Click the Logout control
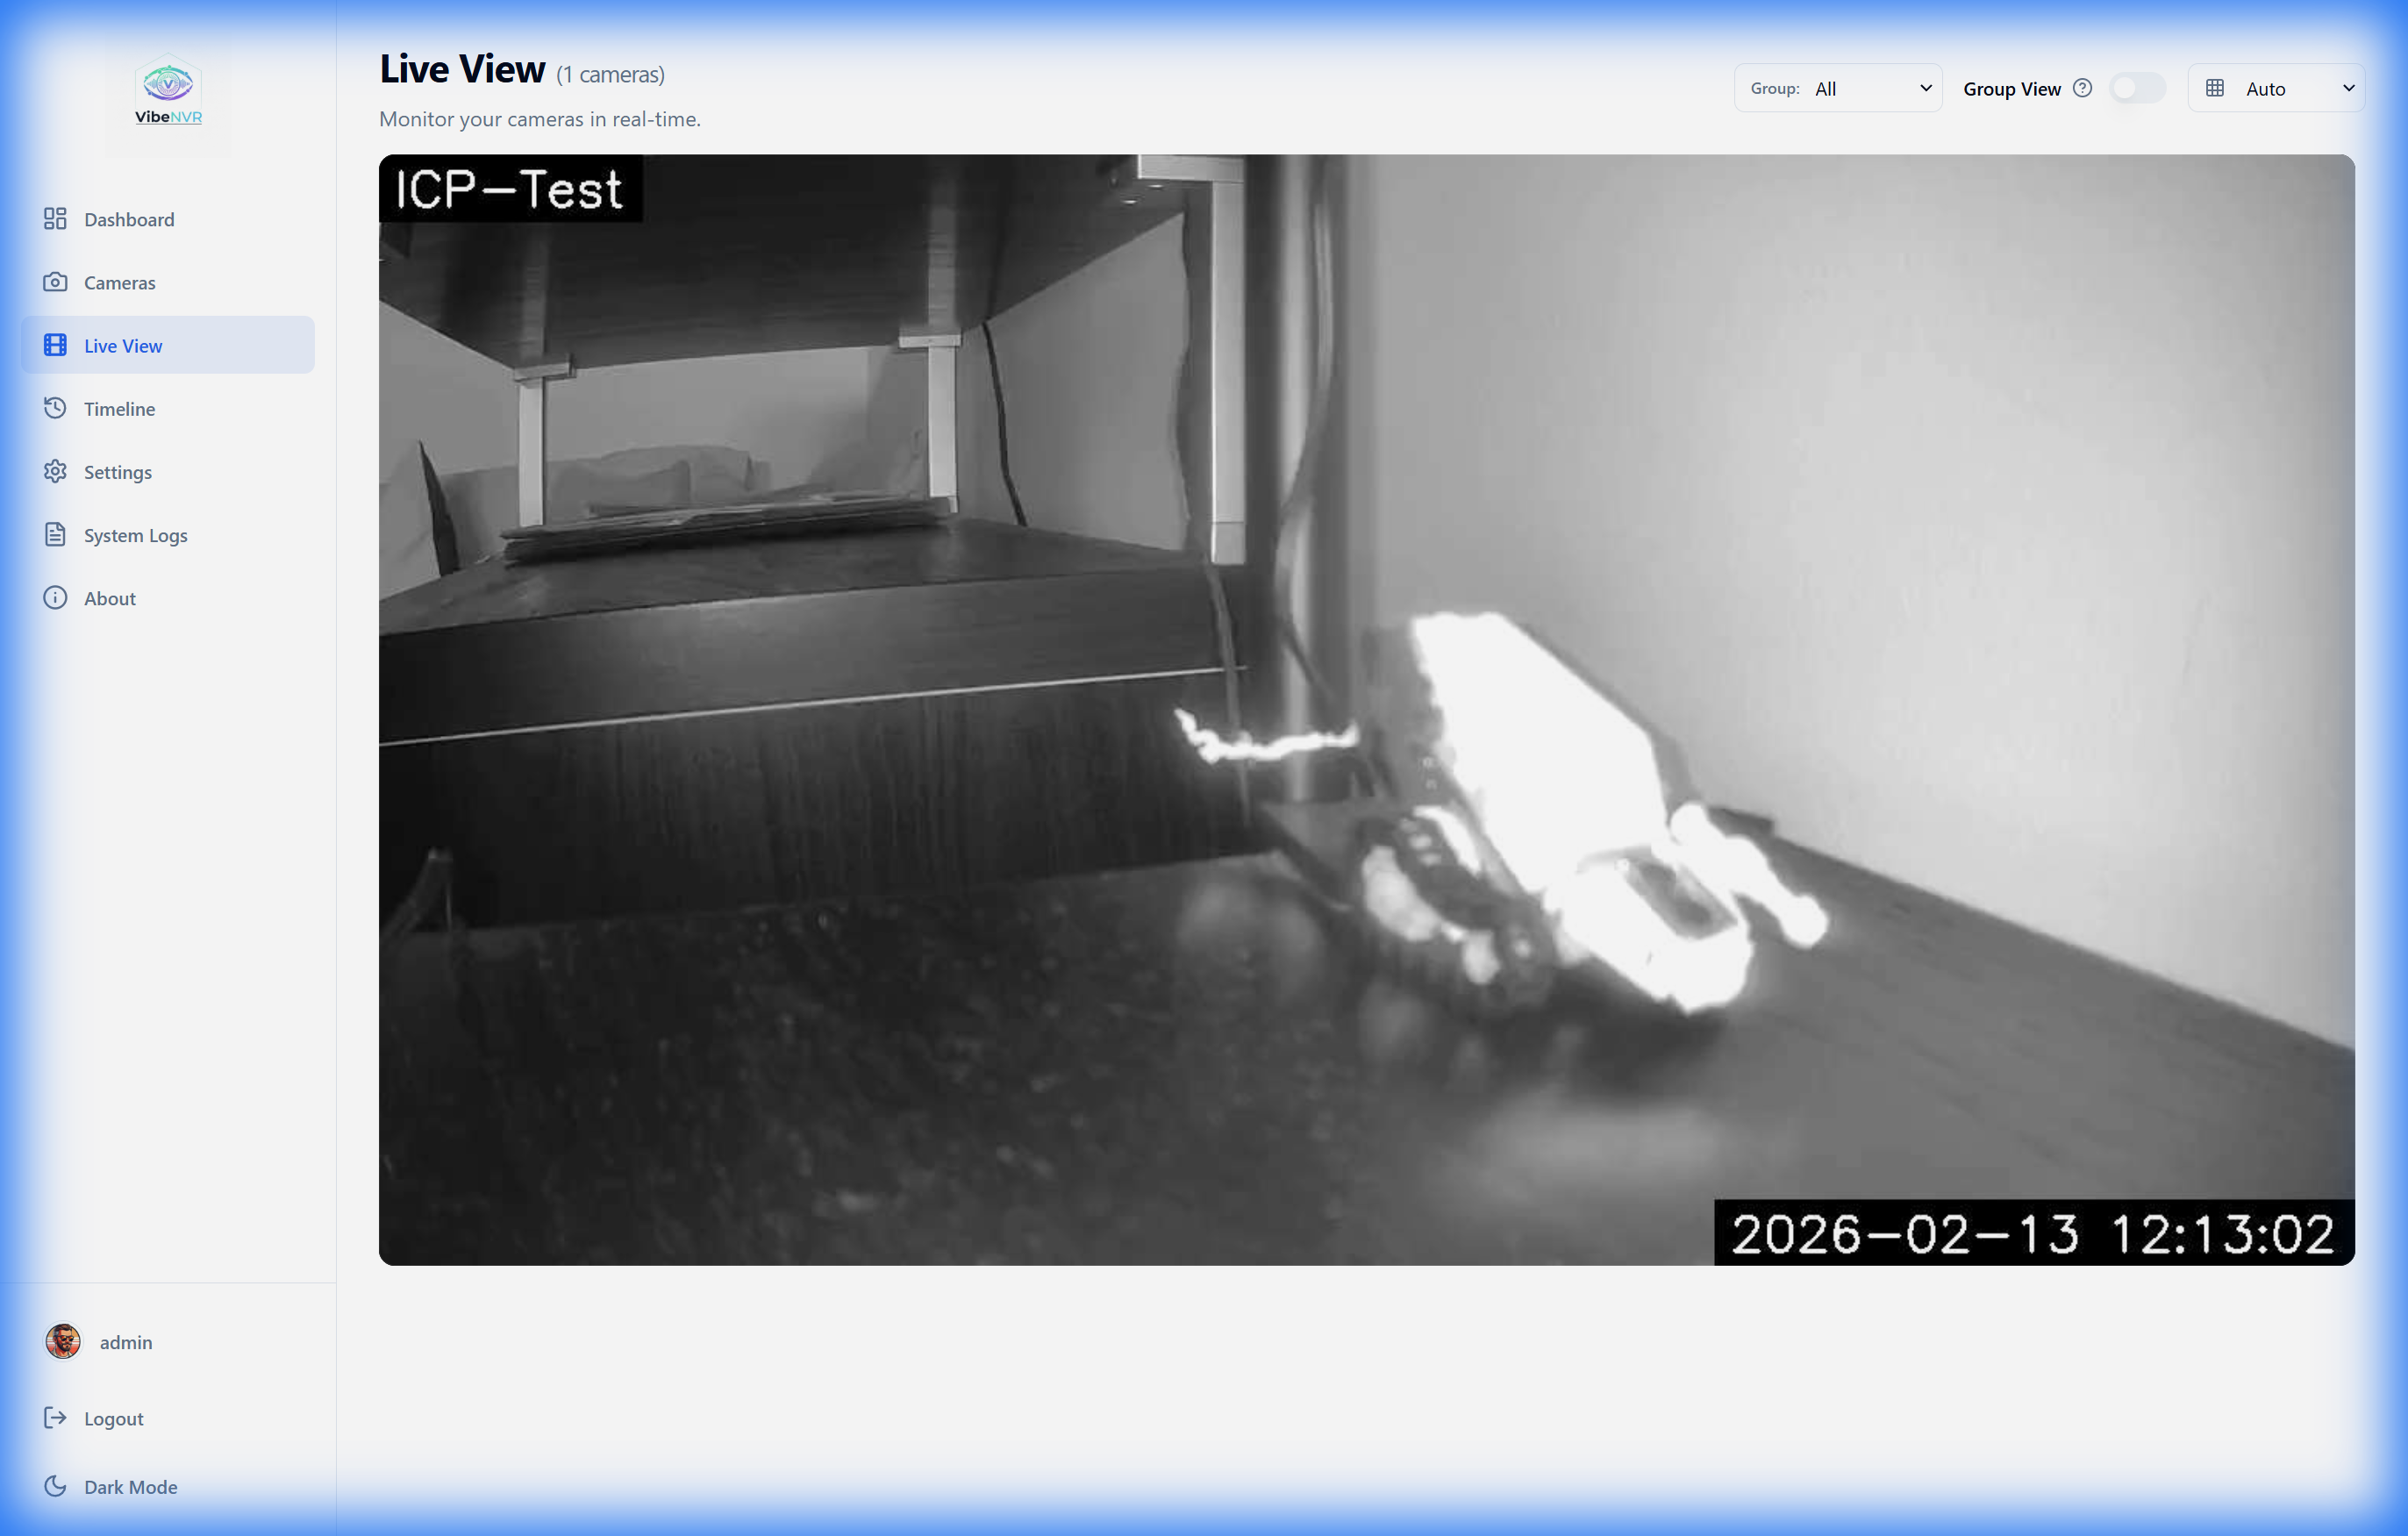This screenshot has height=1536, width=2408. pyautogui.click(x=114, y=1418)
